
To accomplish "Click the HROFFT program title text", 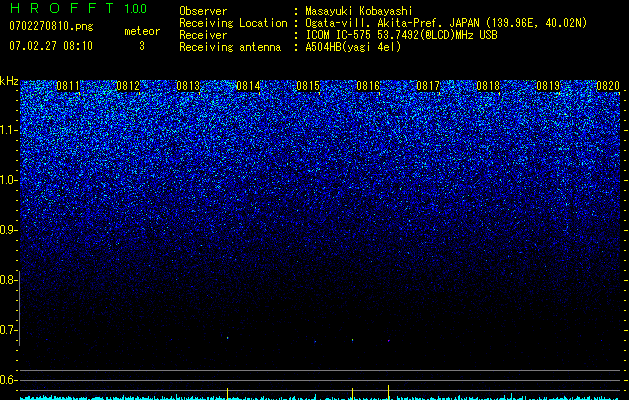I will (62, 8).
